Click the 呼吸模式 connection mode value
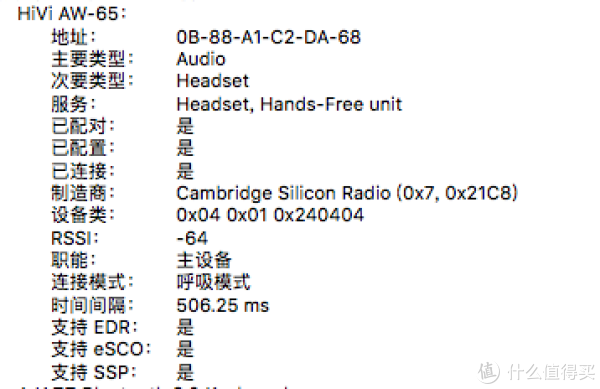 tap(213, 282)
